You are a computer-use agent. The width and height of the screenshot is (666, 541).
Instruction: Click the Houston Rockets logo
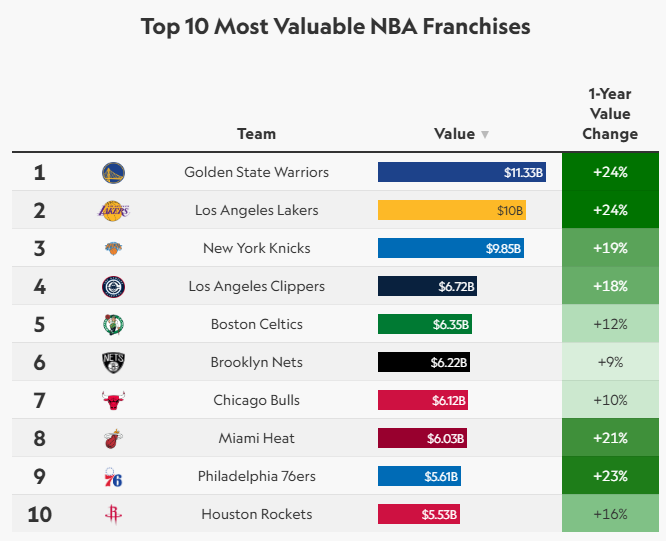pos(113,515)
